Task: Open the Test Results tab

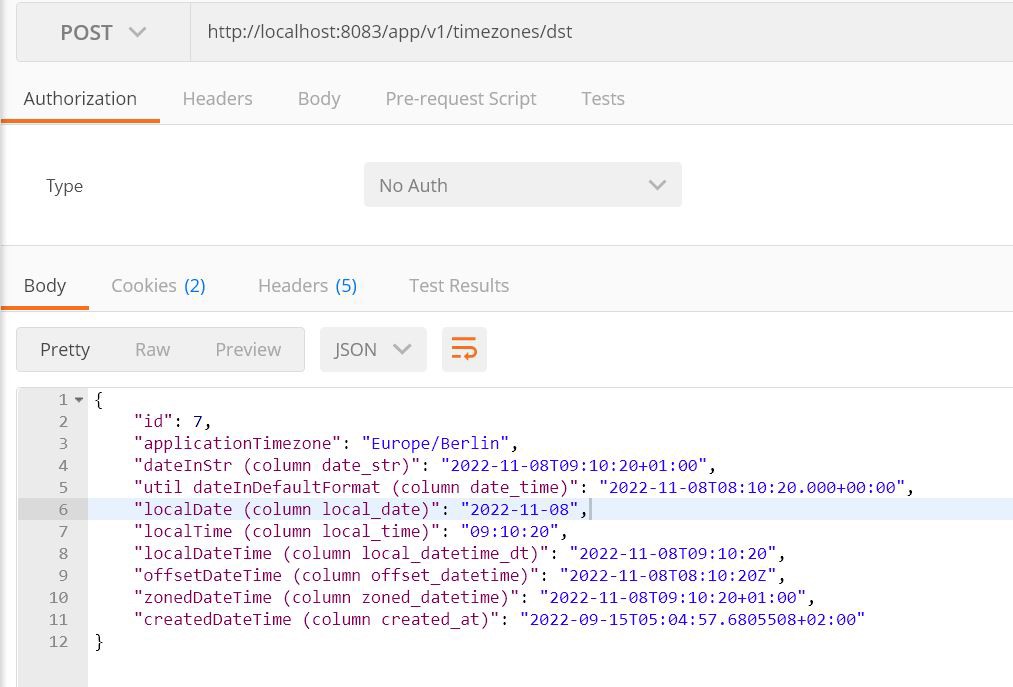Action: point(459,286)
